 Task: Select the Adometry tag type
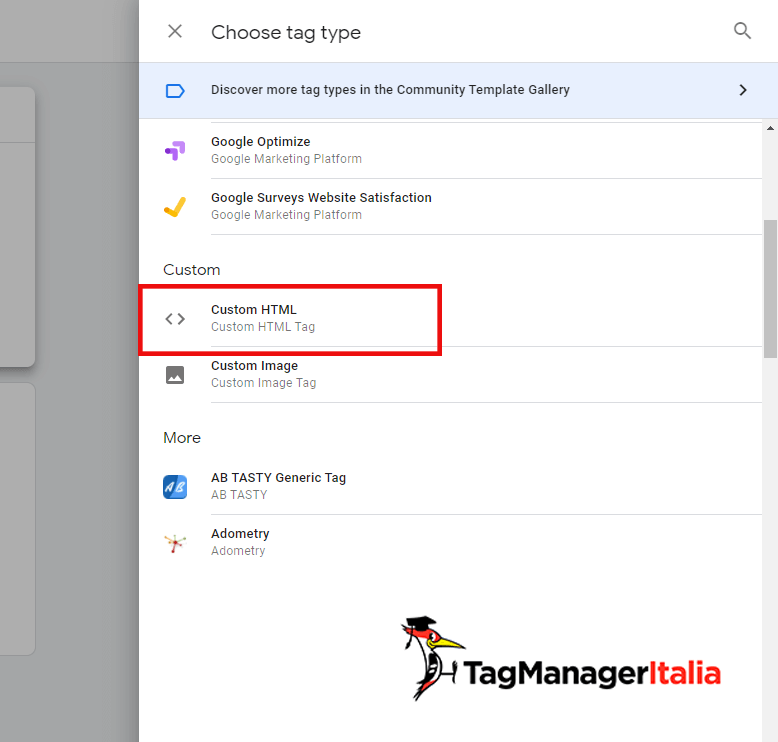coord(450,543)
